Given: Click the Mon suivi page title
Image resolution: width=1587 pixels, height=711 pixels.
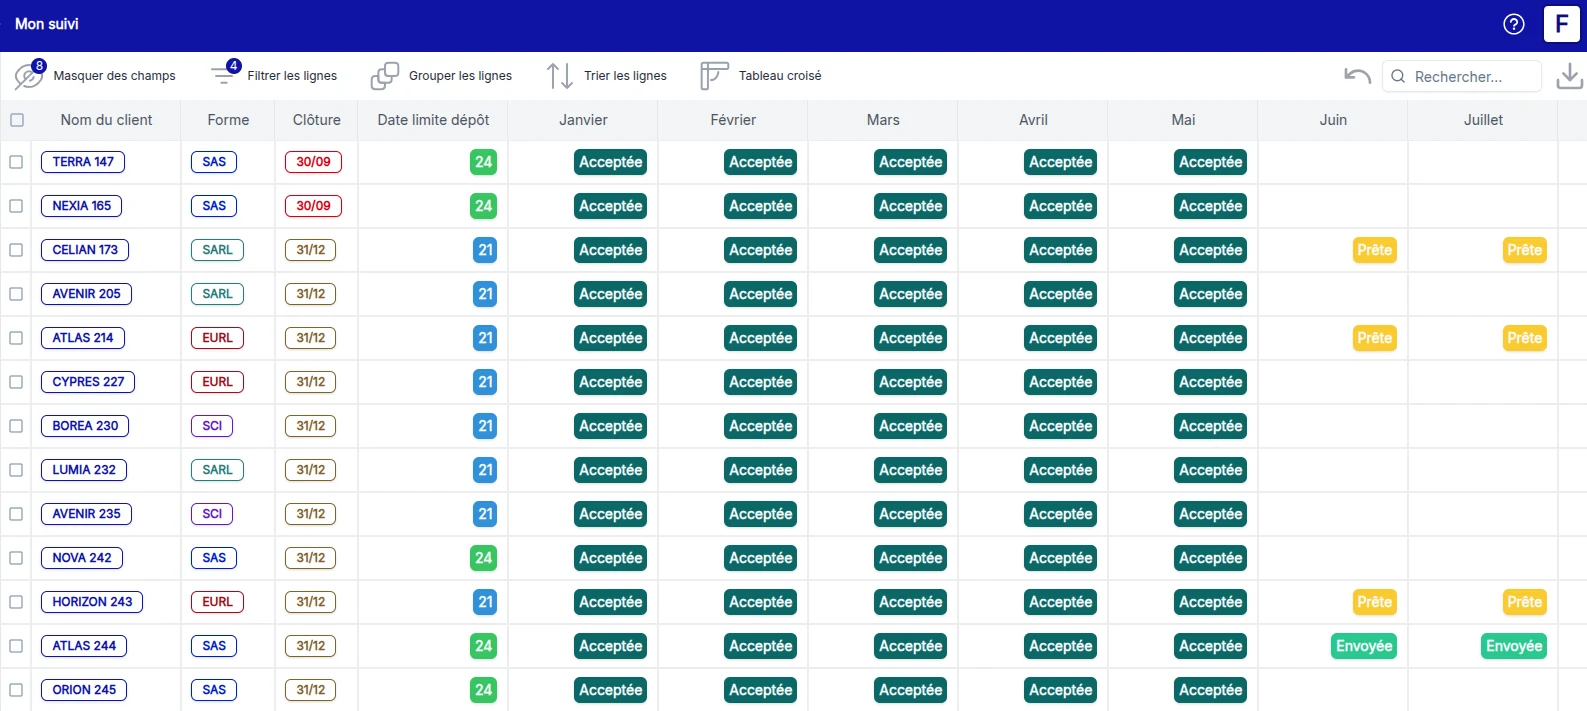Looking at the screenshot, I should click(47, 24).
